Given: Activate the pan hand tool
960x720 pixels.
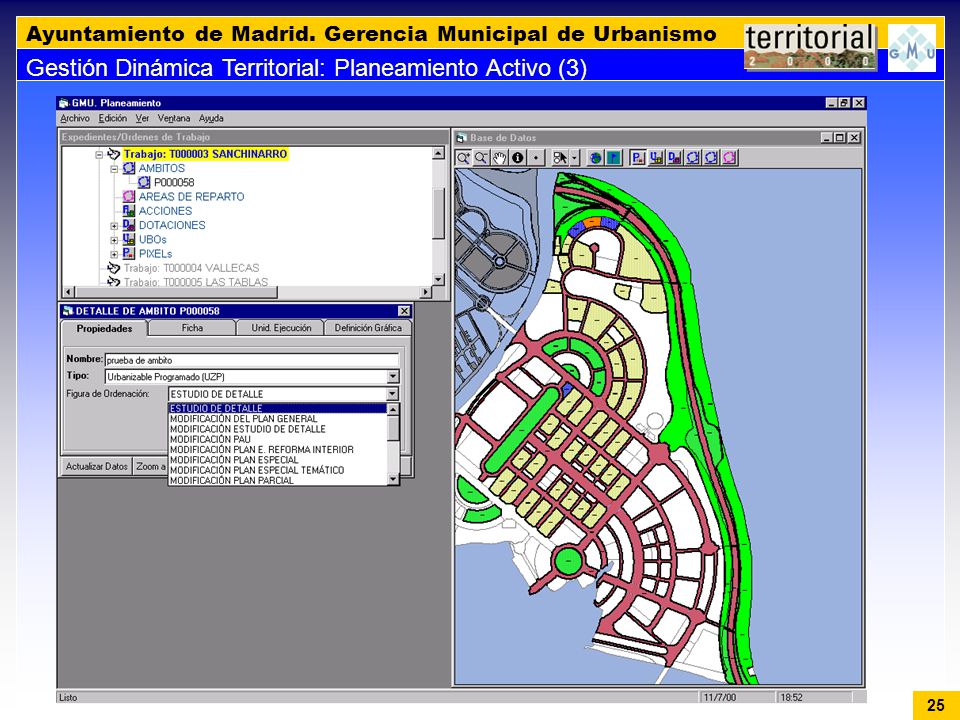Looking at the screenshot, I should pyautogui.click(x=500, y=158).
